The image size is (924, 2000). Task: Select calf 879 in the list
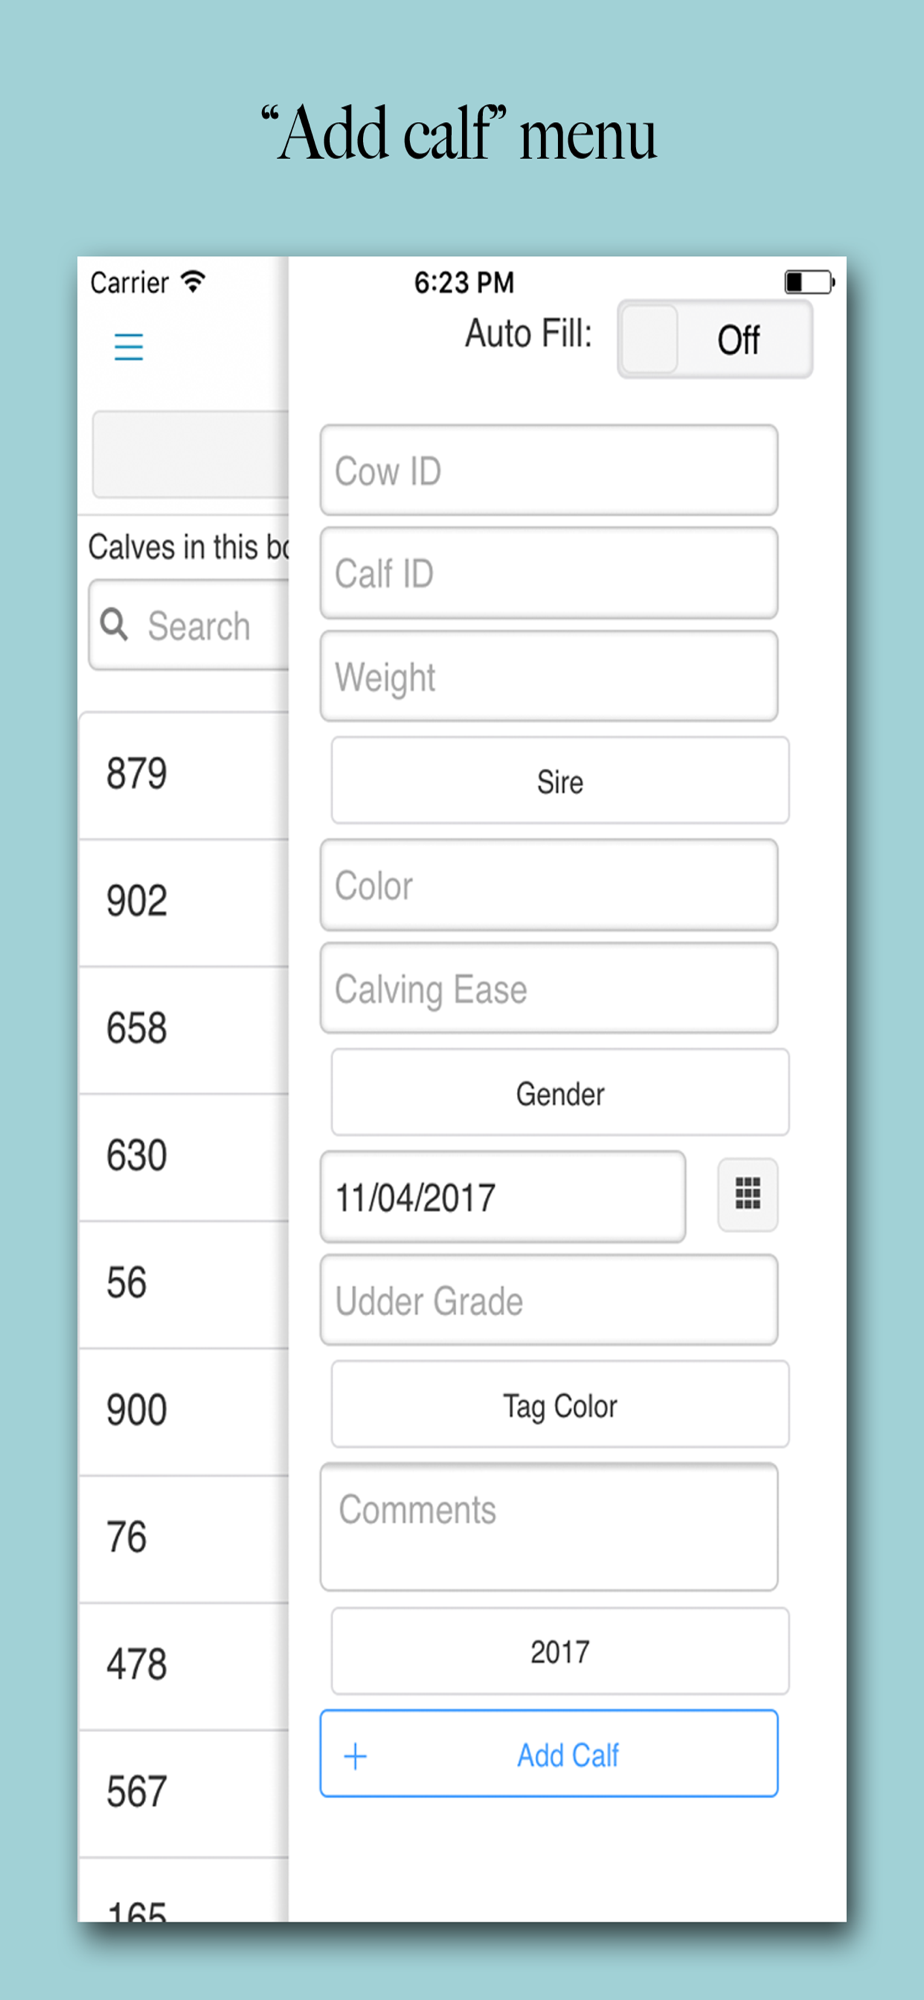pos(183,775)
